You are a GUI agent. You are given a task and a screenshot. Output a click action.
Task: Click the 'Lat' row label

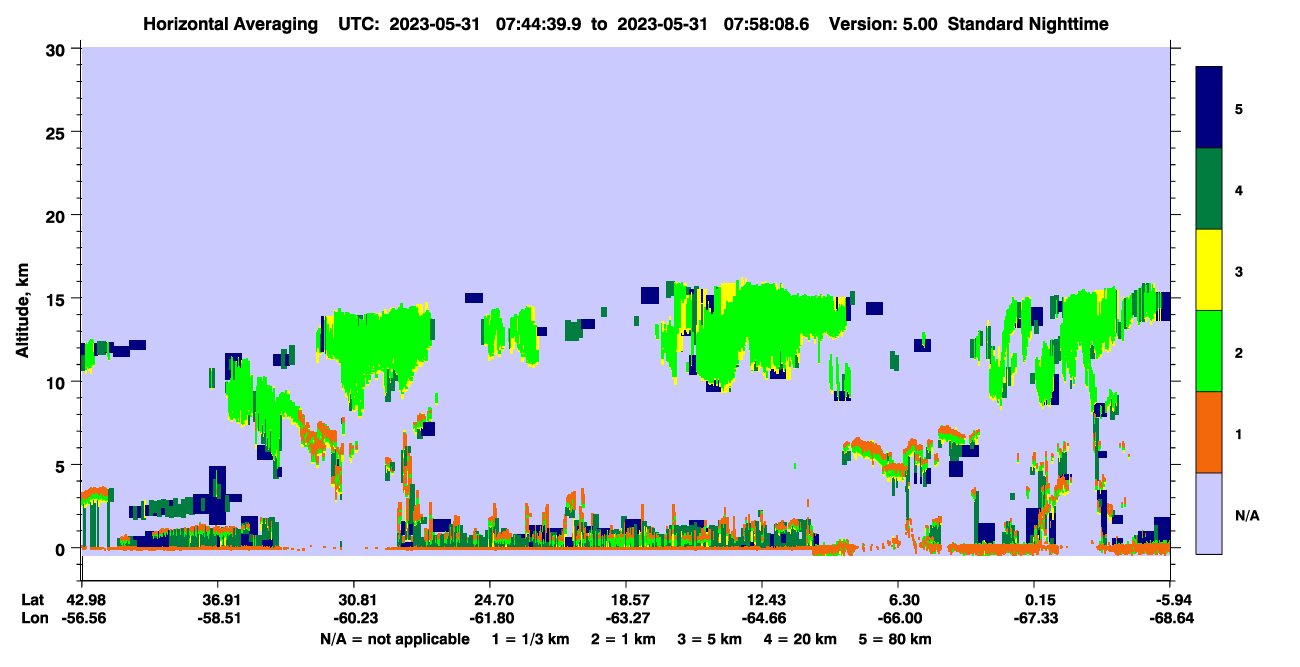[33, 599]
